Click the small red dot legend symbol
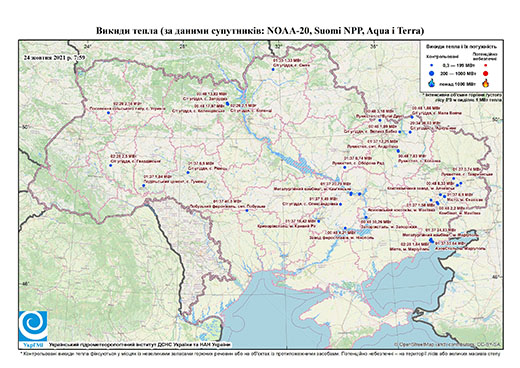 [x=485, y=66]
